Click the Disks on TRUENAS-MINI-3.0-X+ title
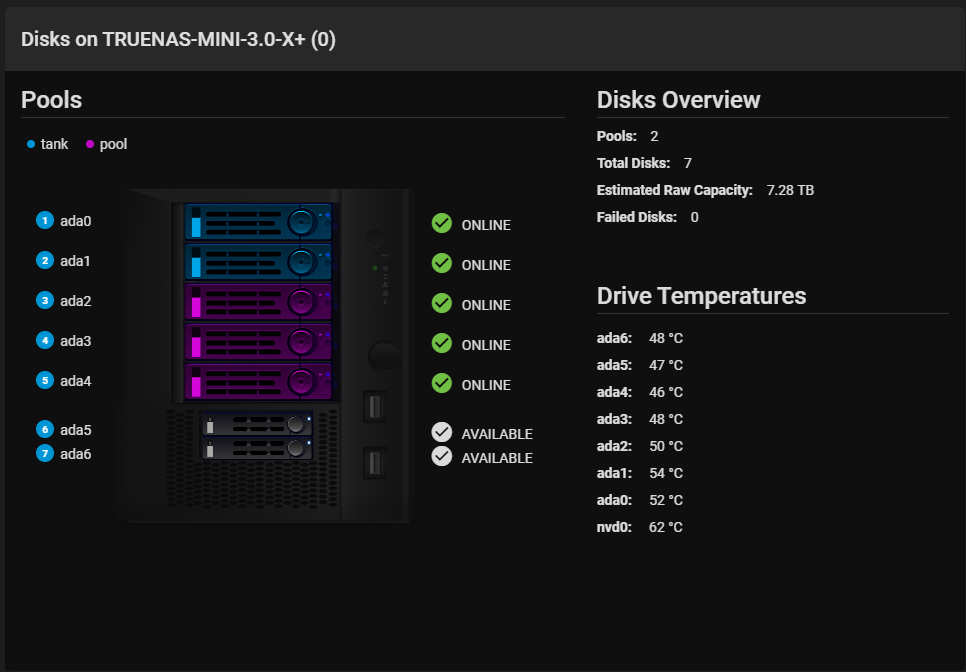 (x=179, y=39)
